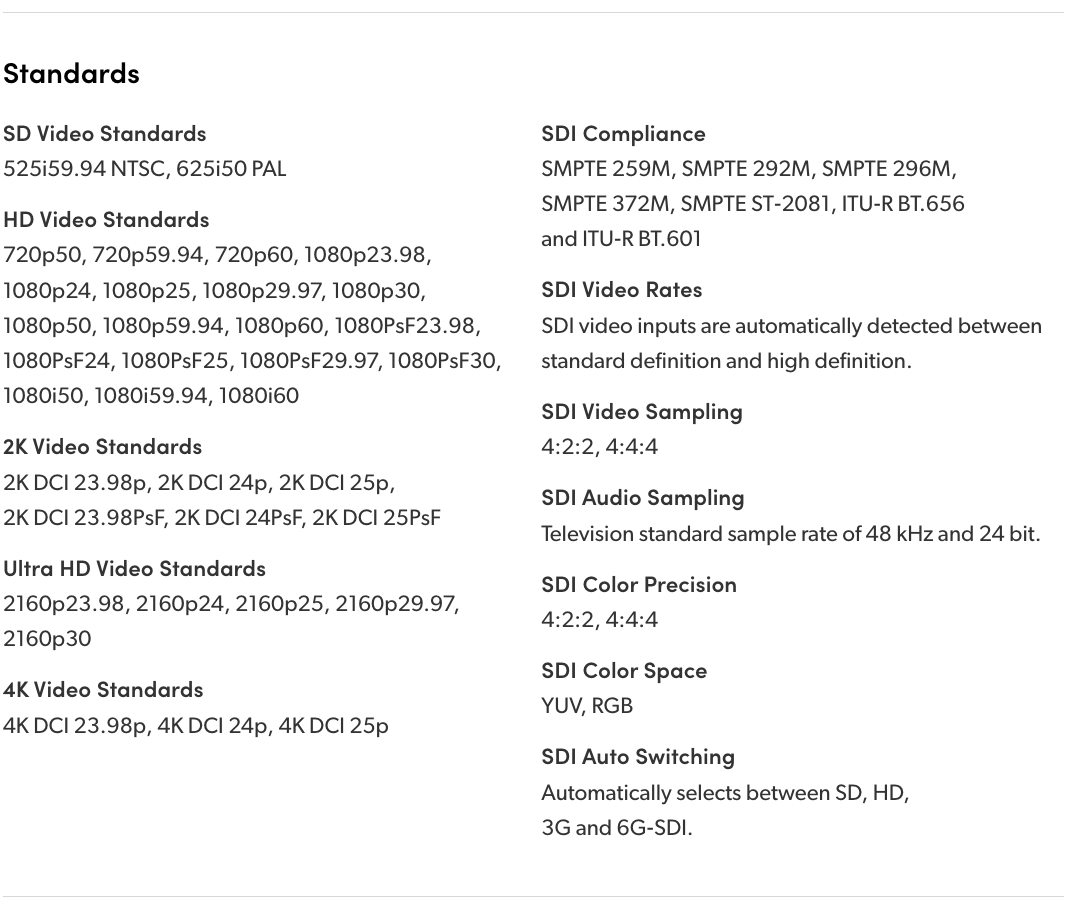Image resolution: width=1070 pixels, height=910 pixels.
Task: Click the HD Video Standards heading
Action: pyautogui.click(x=106, y=219)
